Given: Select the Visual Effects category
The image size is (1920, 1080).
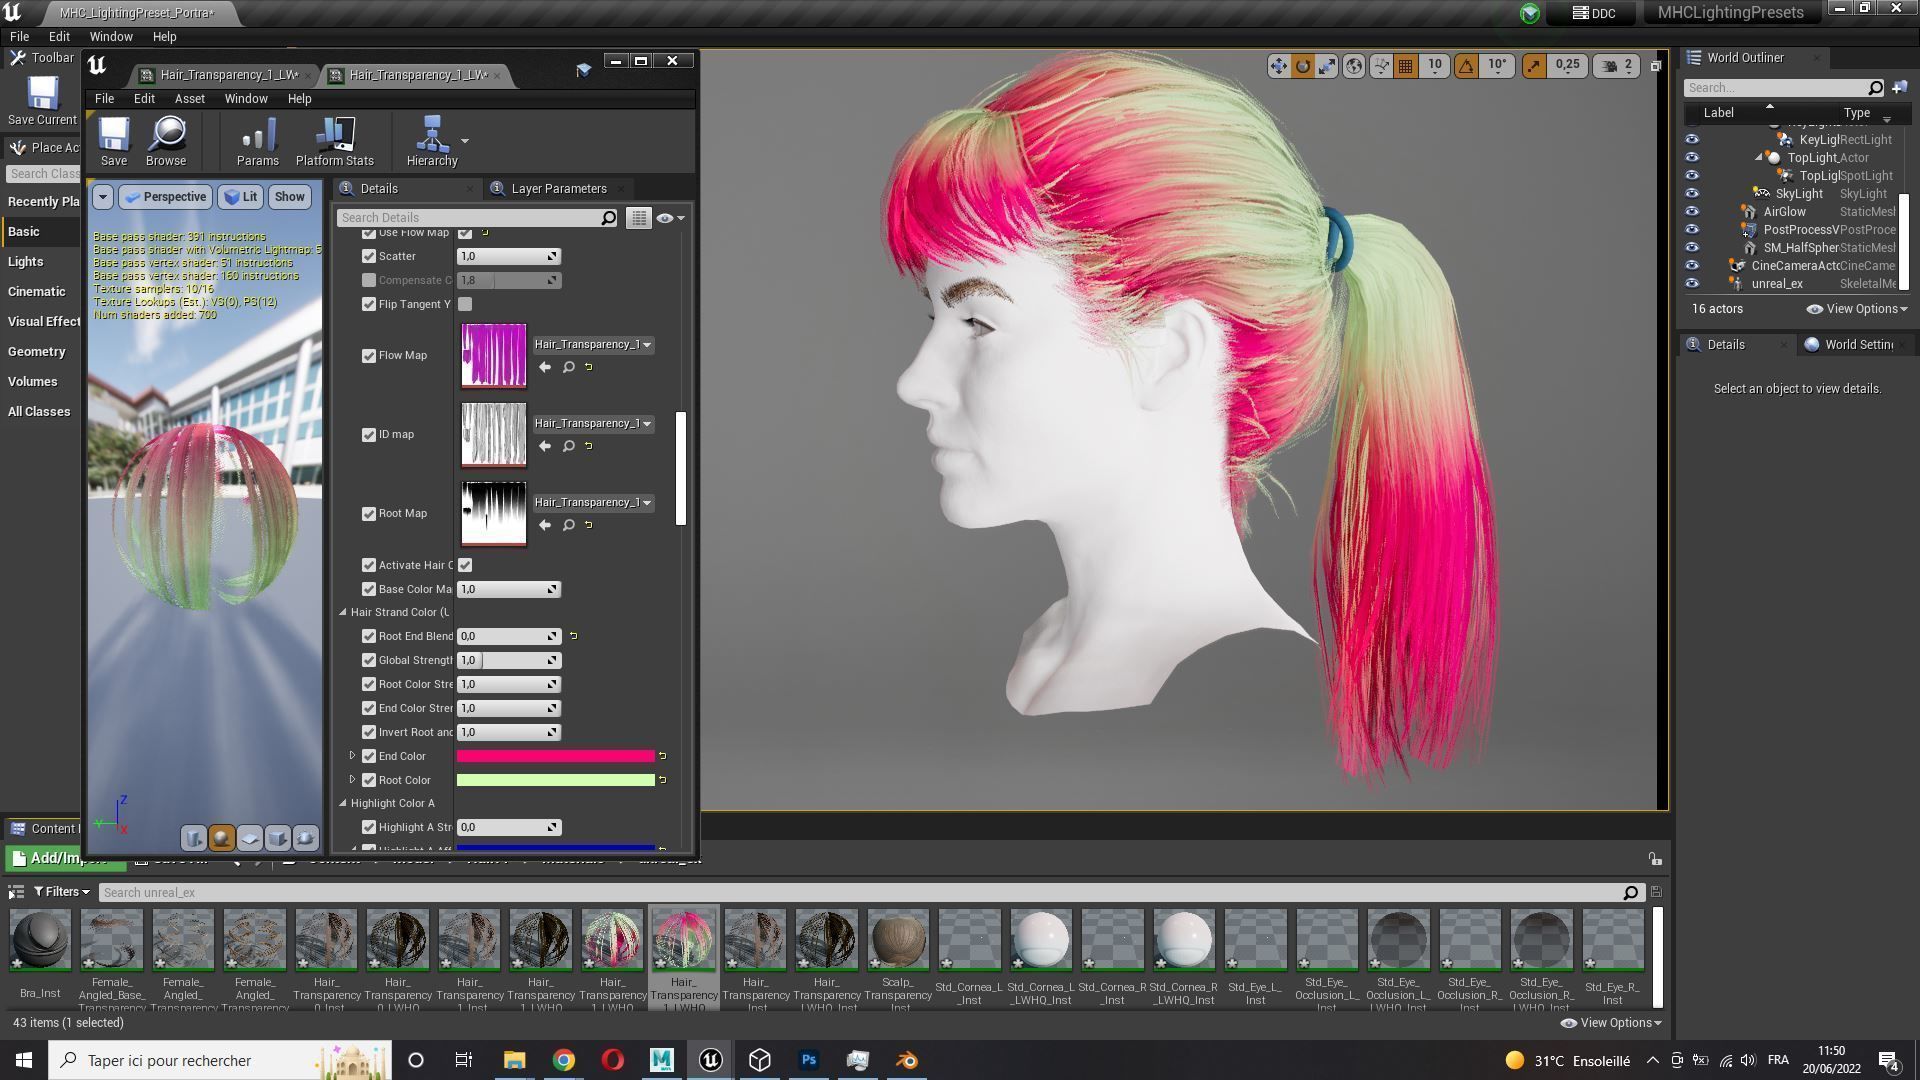Looking at the screenshot, I should 43,322.
